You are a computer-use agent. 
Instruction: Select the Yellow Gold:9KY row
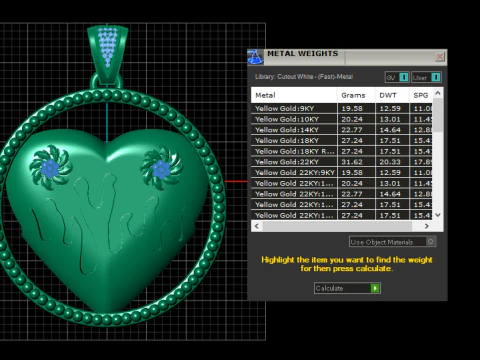click(x=342, y=108)
